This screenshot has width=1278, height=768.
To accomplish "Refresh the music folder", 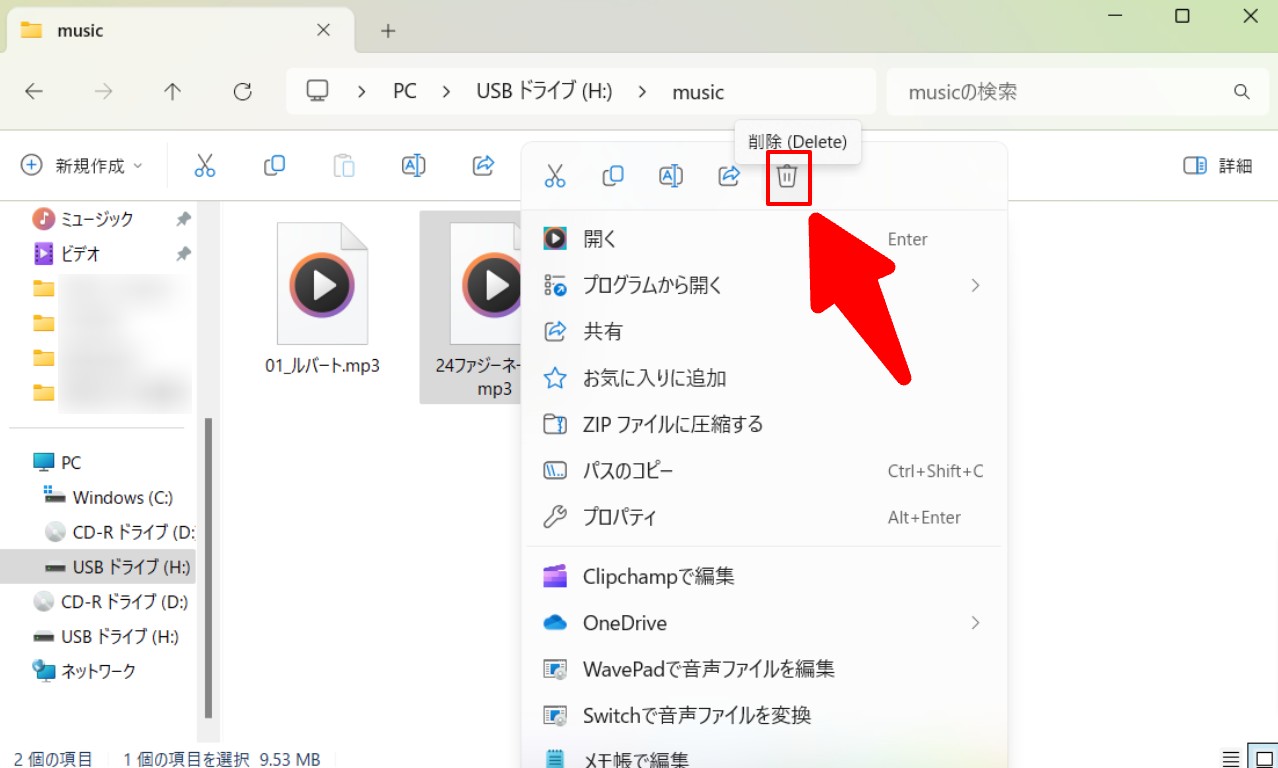I will (242, 92).
